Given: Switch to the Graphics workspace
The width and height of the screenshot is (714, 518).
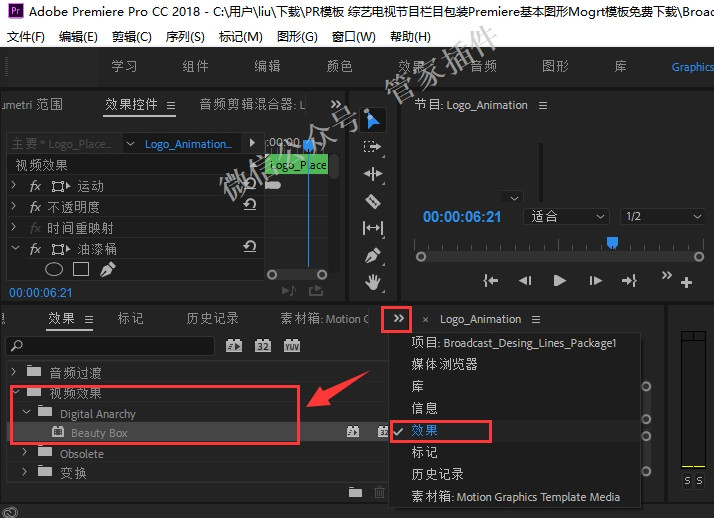Looking at the screenshot, I should 693,67.
